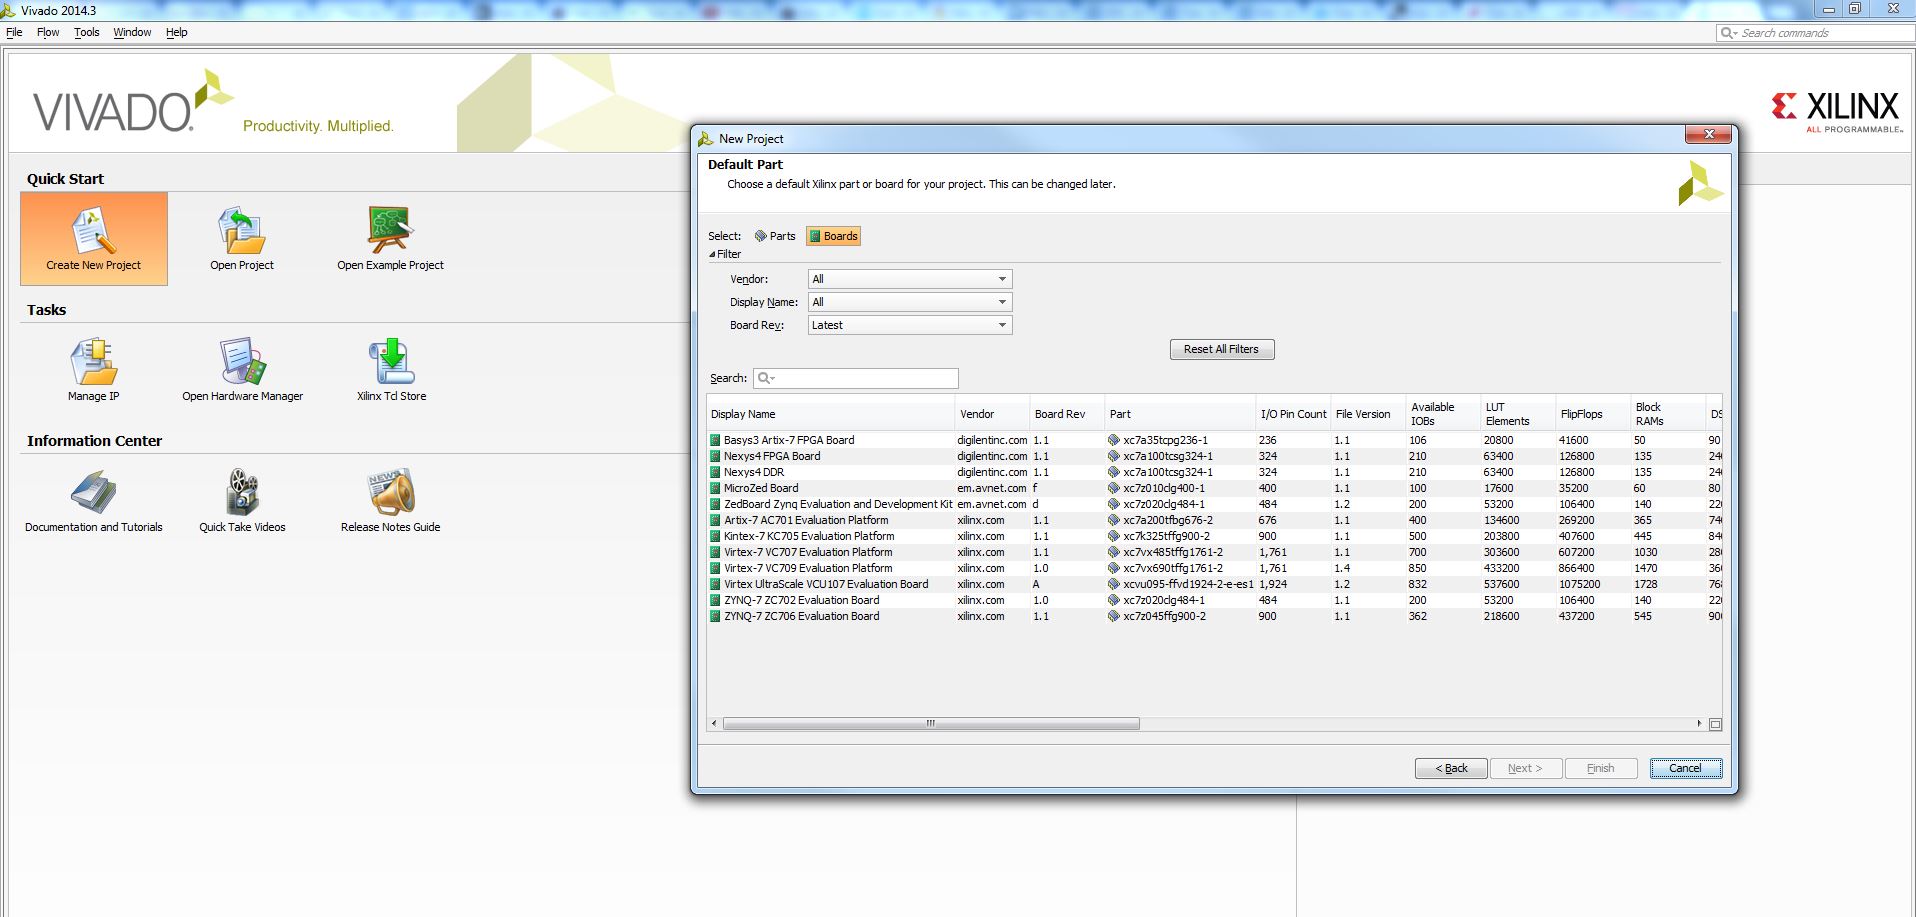Click the search magnifier in the Search field
Viewport: 1916px width, 917px height.
(765, 378)
